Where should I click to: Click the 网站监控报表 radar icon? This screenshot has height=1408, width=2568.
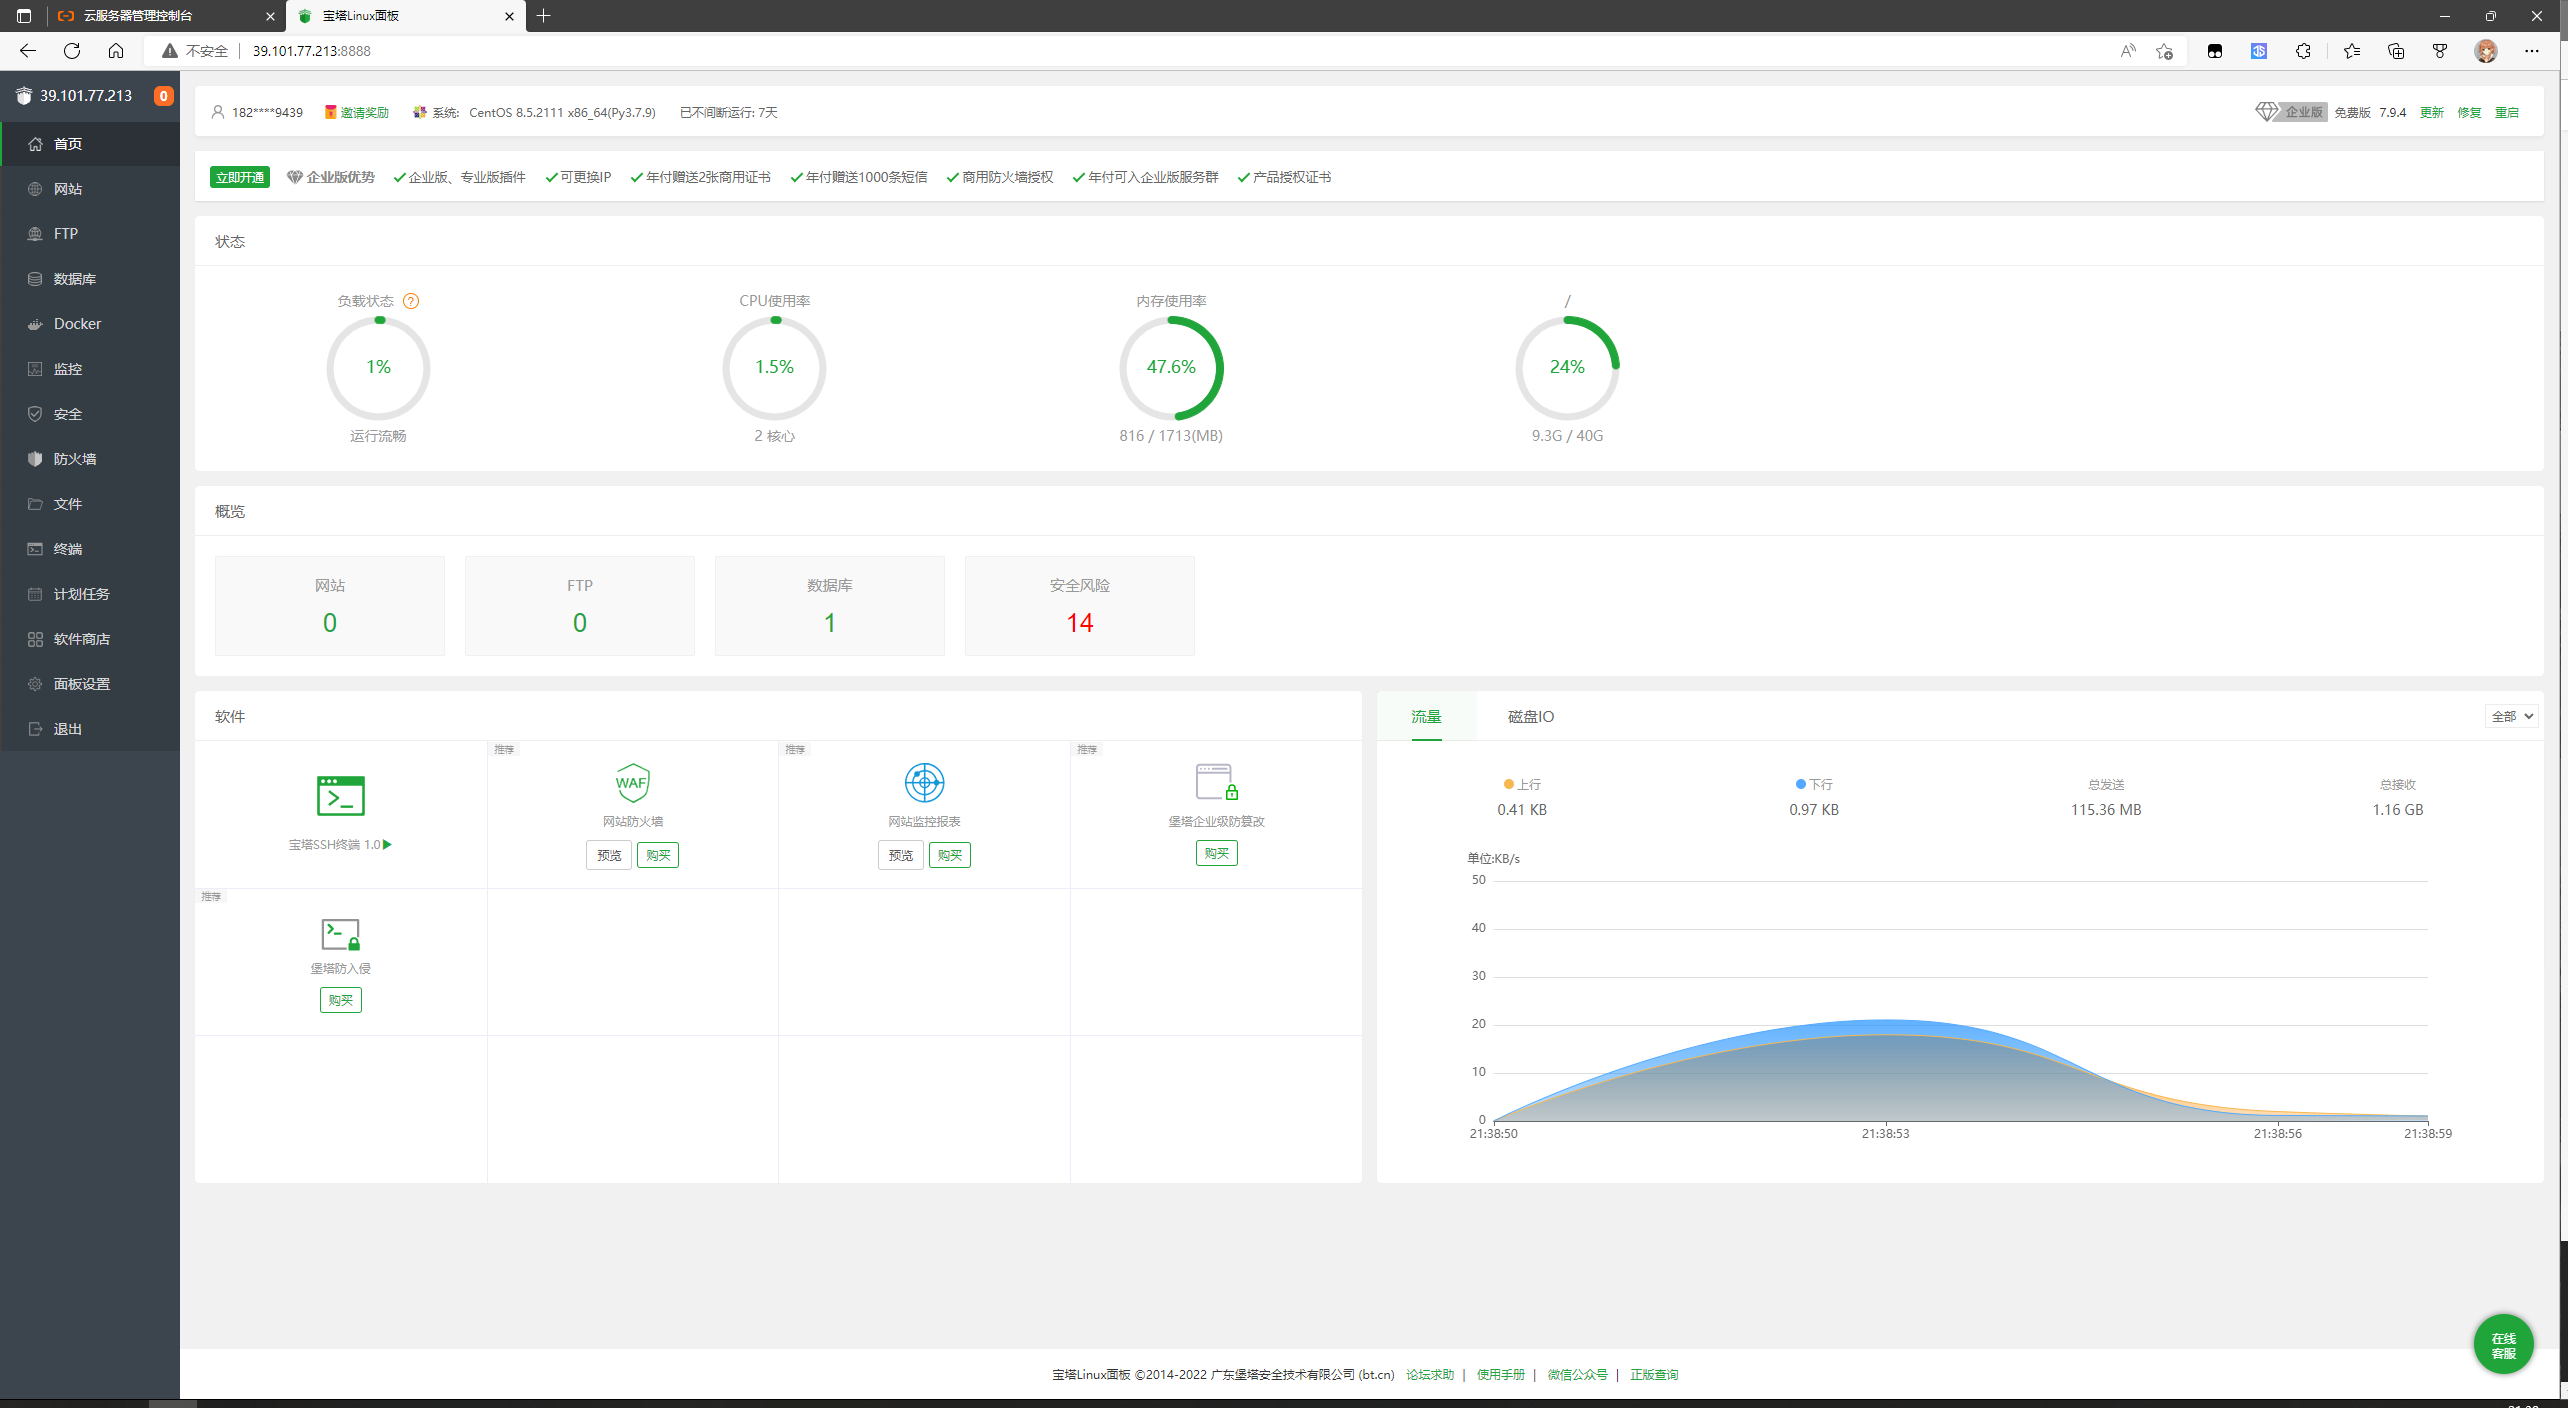tap(924, 783)
